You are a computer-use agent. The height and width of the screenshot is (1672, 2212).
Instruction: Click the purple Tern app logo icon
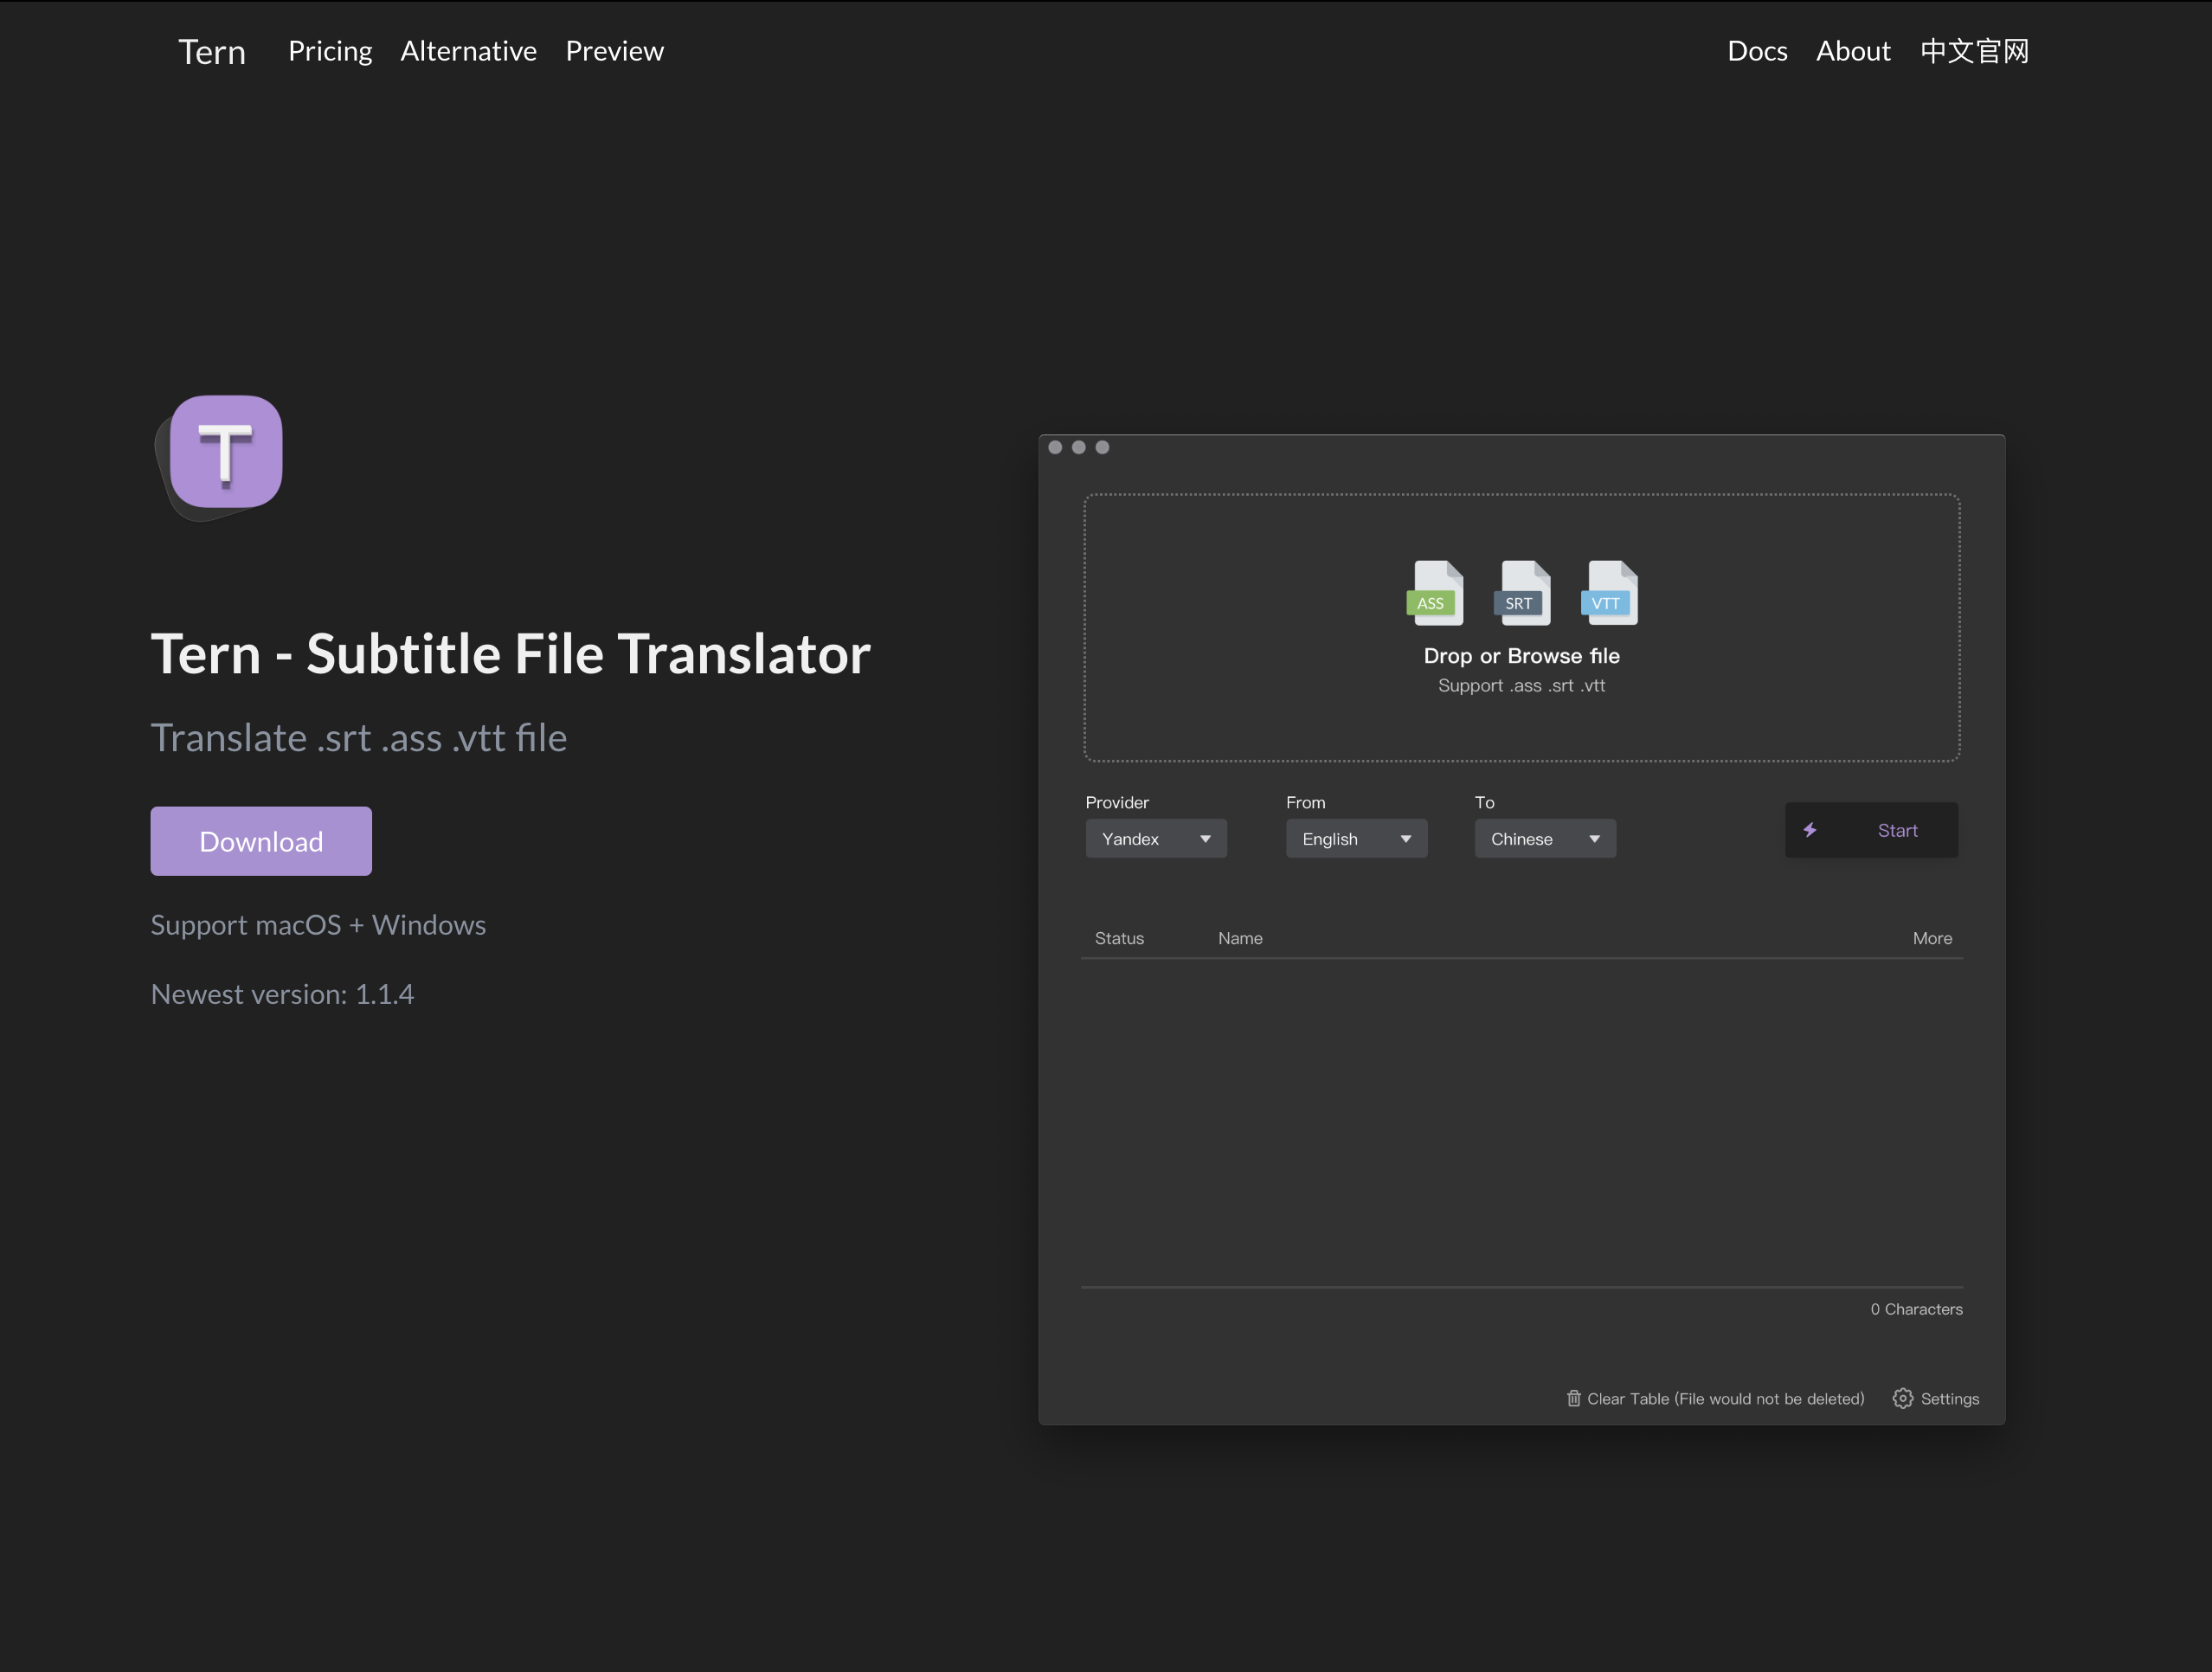tap(225, 452)
